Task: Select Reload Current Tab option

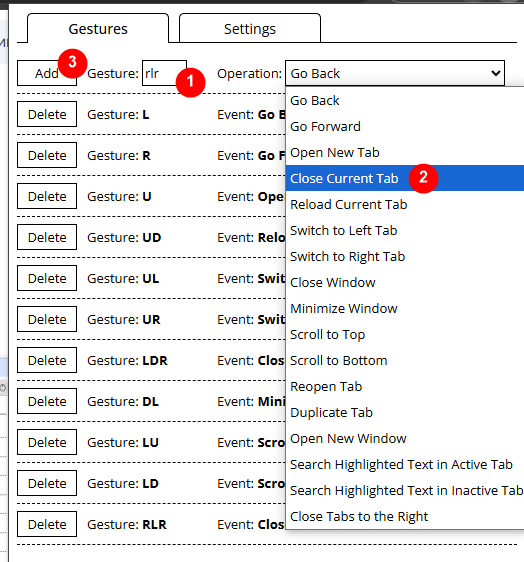Action: pyautogui.click(x=405, y=204)
